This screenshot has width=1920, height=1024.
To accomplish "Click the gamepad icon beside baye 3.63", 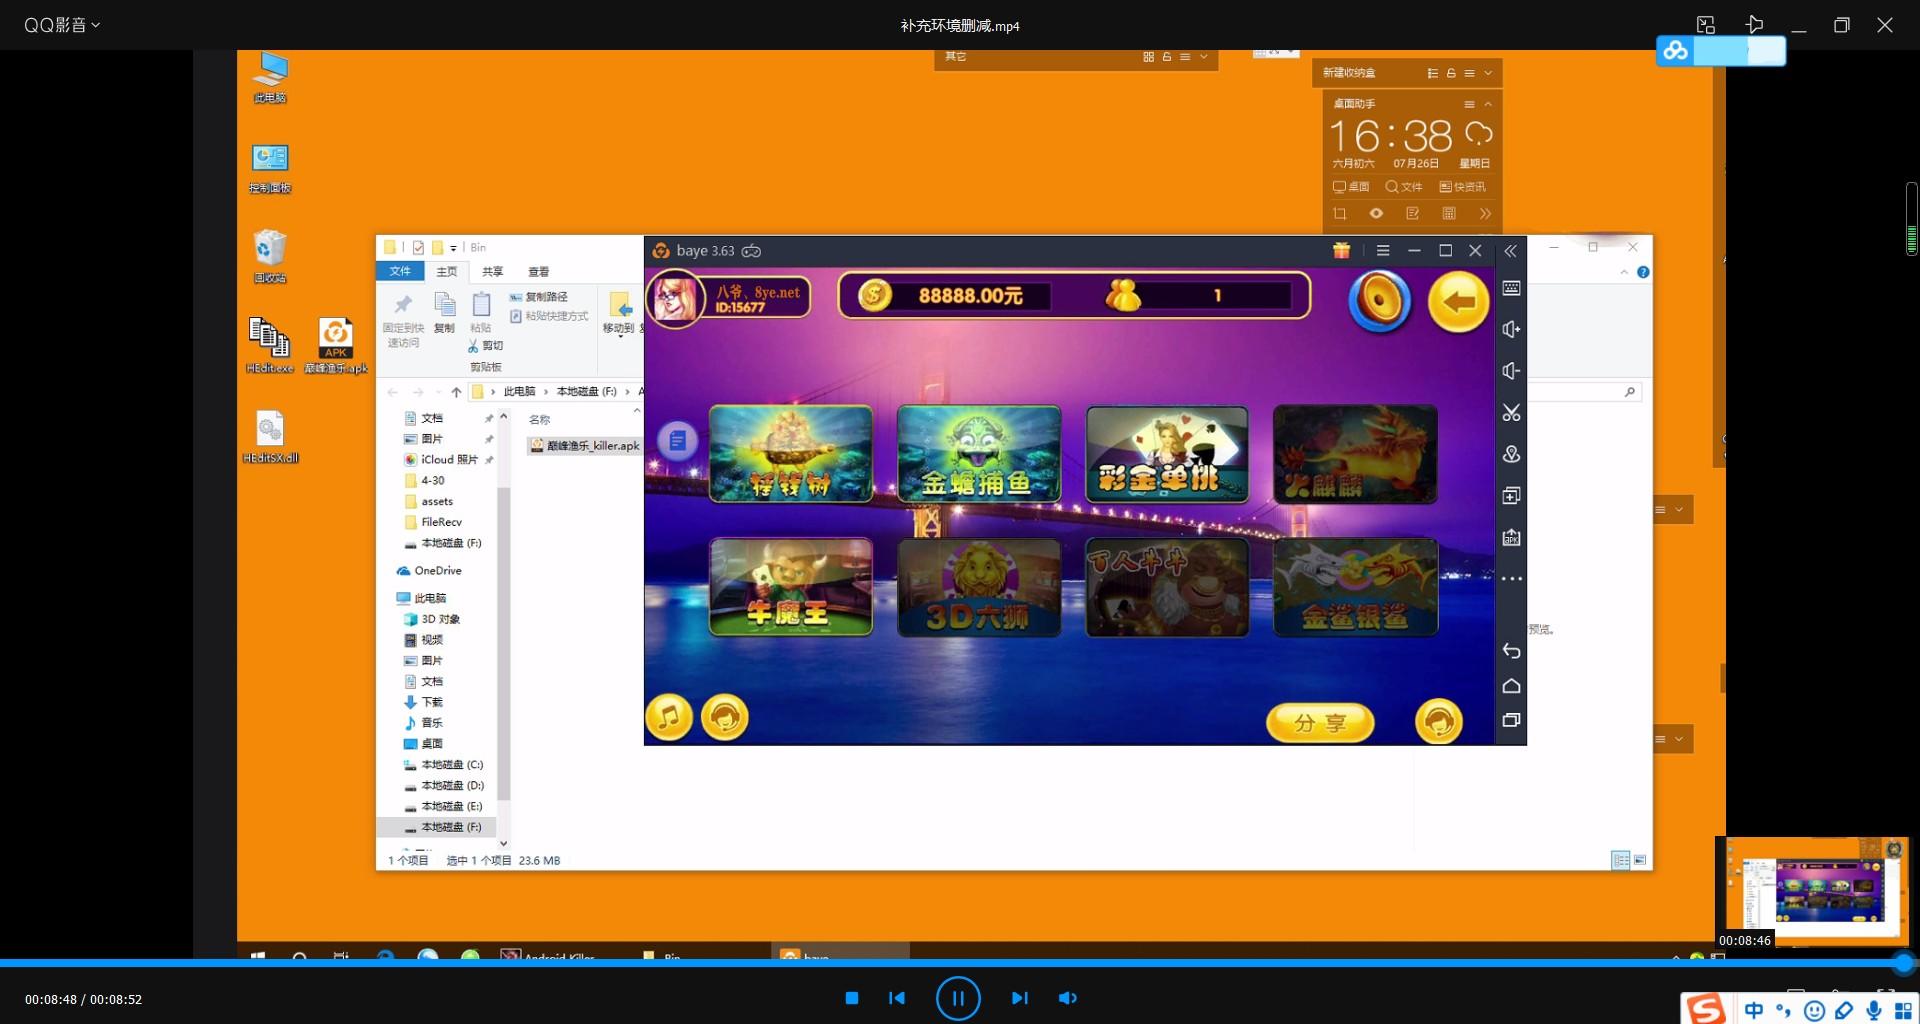I will (x=751, y=251).
